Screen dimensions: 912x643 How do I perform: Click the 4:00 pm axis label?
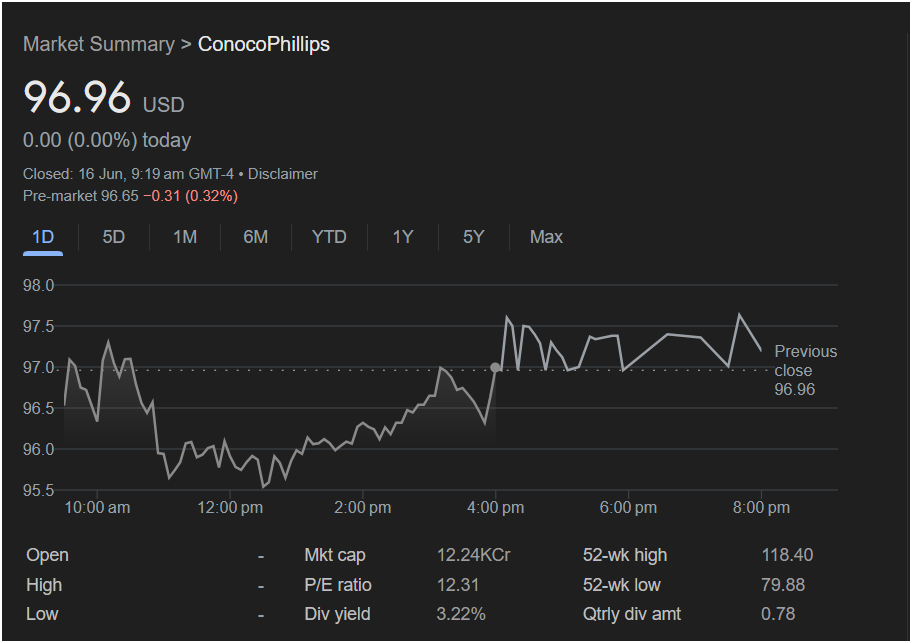tap(495, 508)
